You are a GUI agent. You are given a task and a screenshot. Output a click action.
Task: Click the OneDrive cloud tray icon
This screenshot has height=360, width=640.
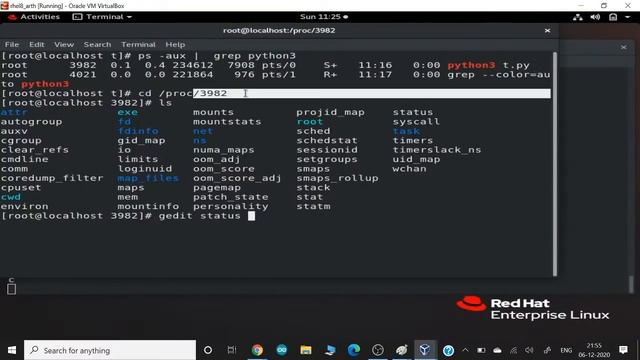click(497, 350)
